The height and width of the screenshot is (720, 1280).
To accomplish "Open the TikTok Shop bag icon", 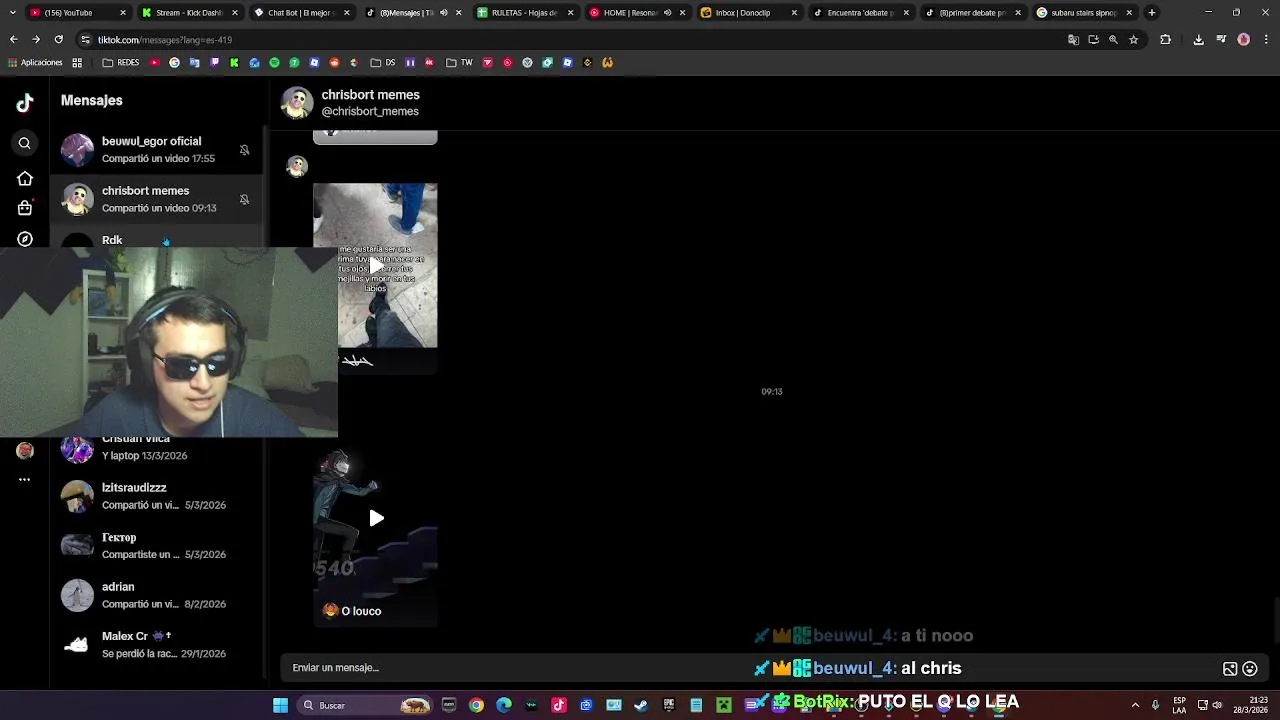I will click(25, 208).
